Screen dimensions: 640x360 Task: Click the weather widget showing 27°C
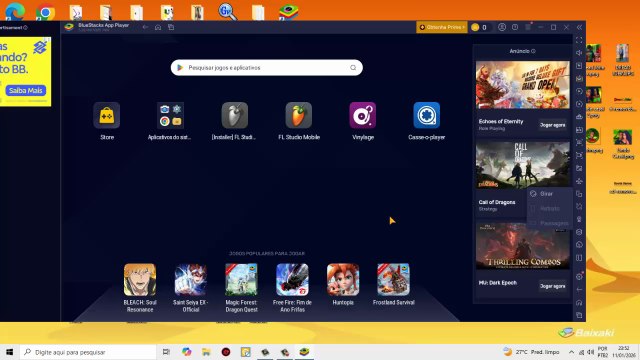pyautogui.click(x=531, y=352)
